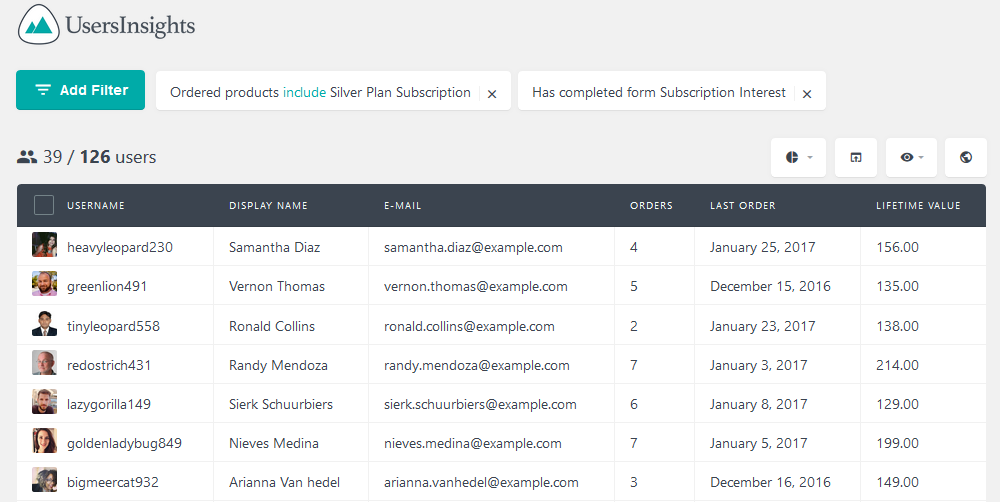This screenshot has height=502, width=1000.
Task: Click display name Samantha Diaz
Action: pos(274,247)
